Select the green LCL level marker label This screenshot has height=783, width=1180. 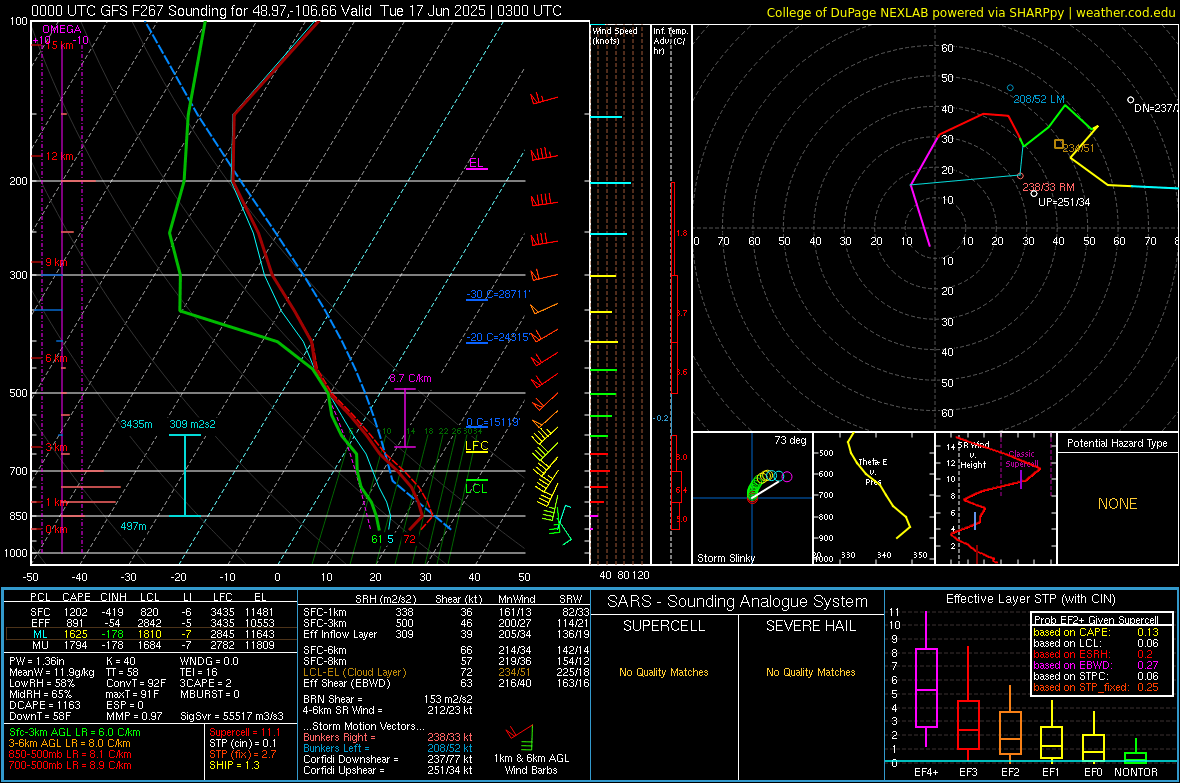(476, 489)
